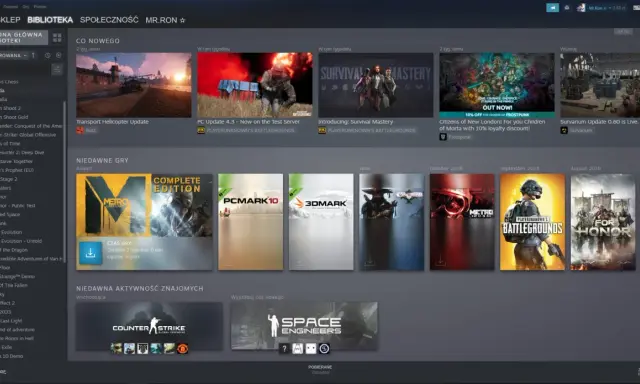The height and width of the screenshot is (384, 640).
Task: Click the download icon on Van Helsing card
Action: [x=369, y=261]
